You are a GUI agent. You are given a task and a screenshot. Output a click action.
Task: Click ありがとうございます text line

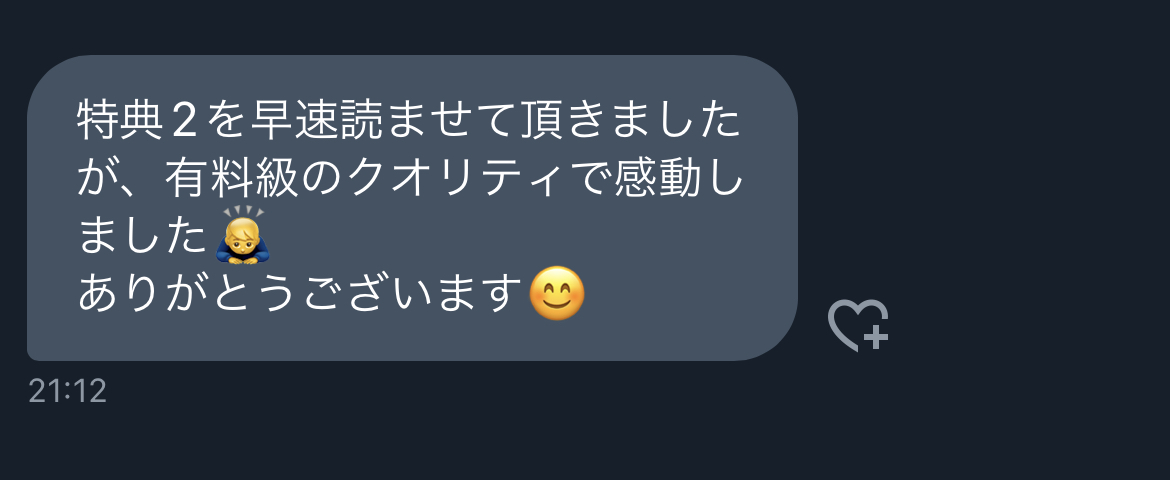300,294
